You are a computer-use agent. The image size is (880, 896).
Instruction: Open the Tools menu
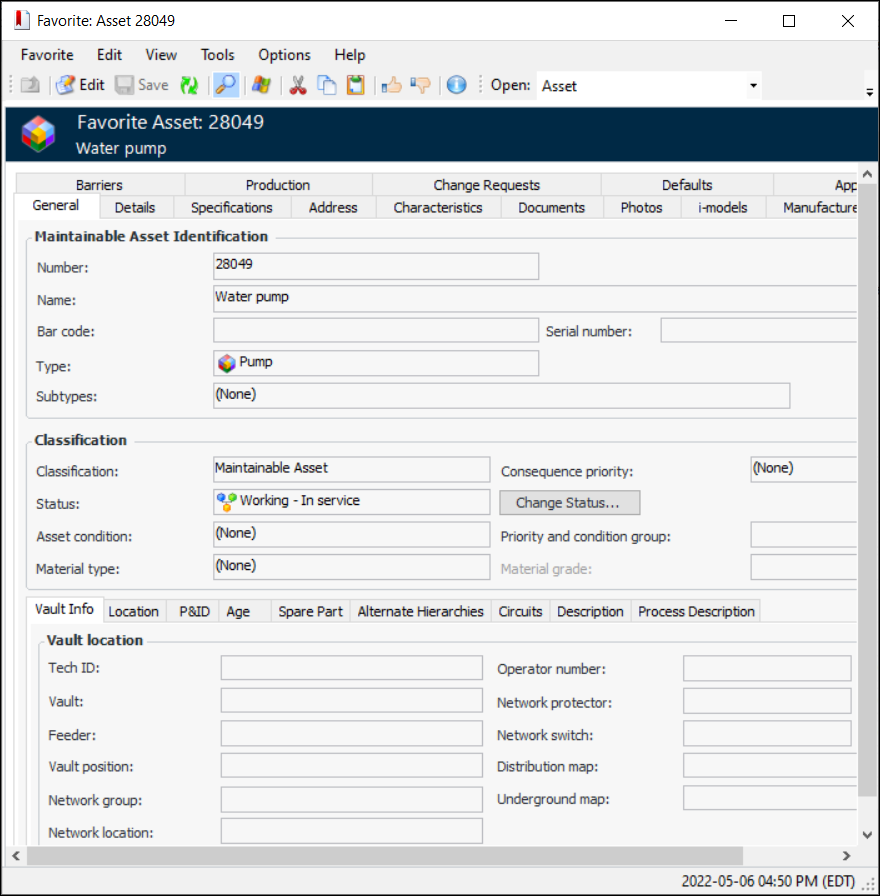217,55
